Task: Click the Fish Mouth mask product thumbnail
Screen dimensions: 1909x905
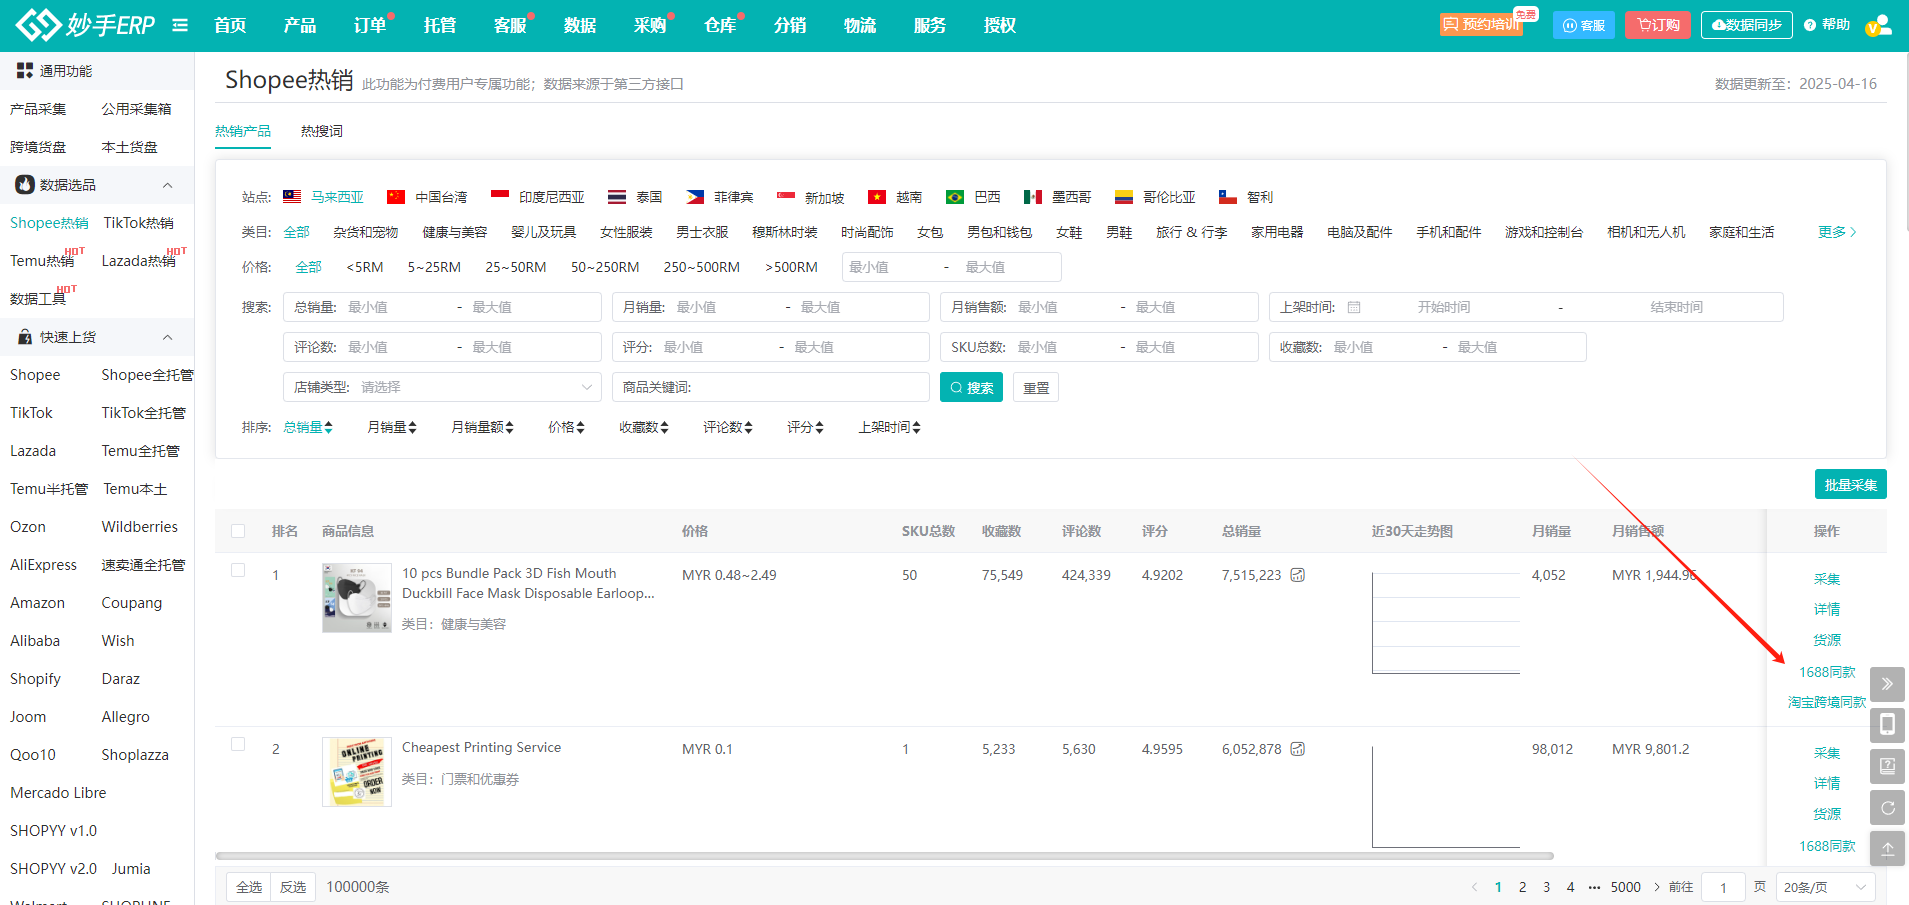Action: tap(357, 598)
